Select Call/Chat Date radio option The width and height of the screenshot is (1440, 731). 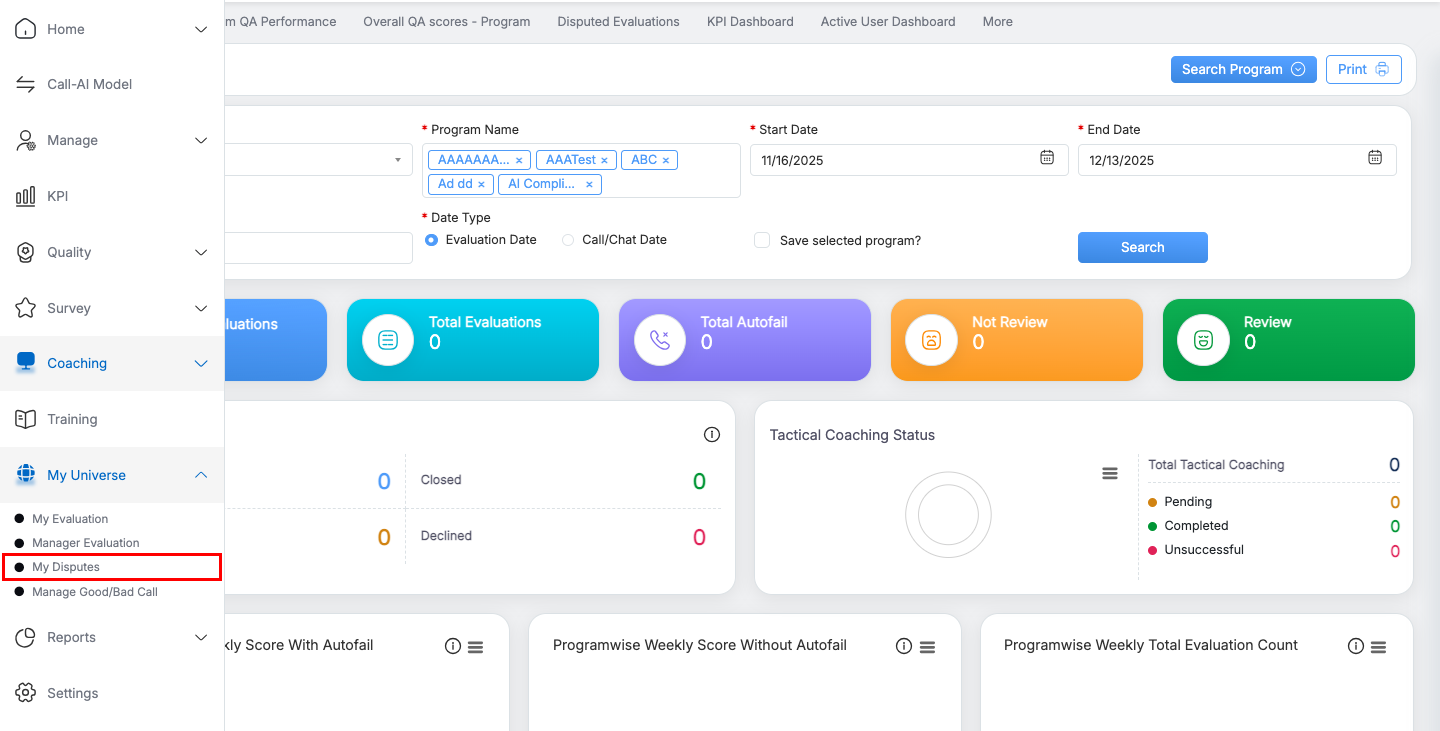point(568,240)
